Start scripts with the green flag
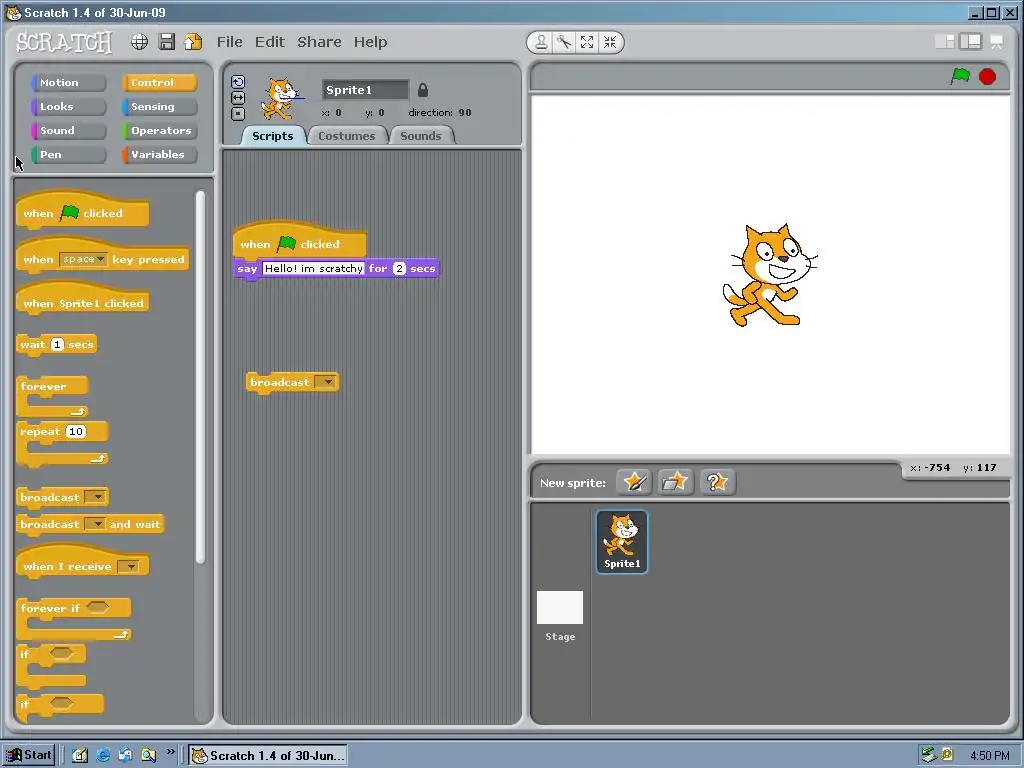This screenshot has width=1024, height=768. [959, 76]
